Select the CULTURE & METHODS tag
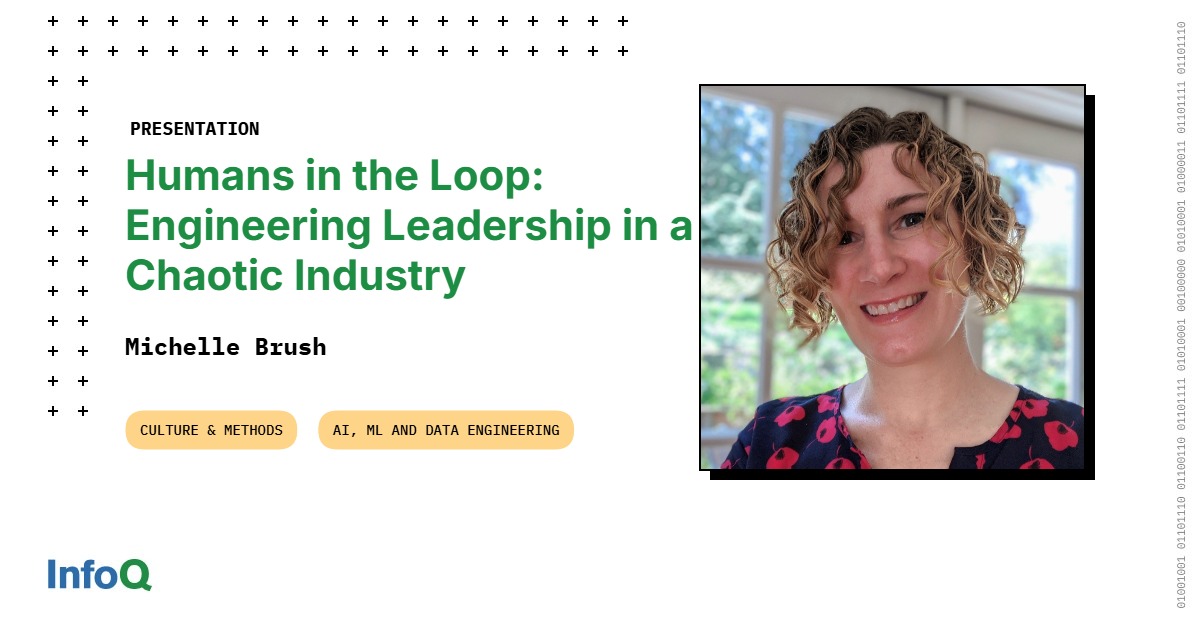Image resolution: width=1200 pixels, height=630 pixels. click(211, 430)
